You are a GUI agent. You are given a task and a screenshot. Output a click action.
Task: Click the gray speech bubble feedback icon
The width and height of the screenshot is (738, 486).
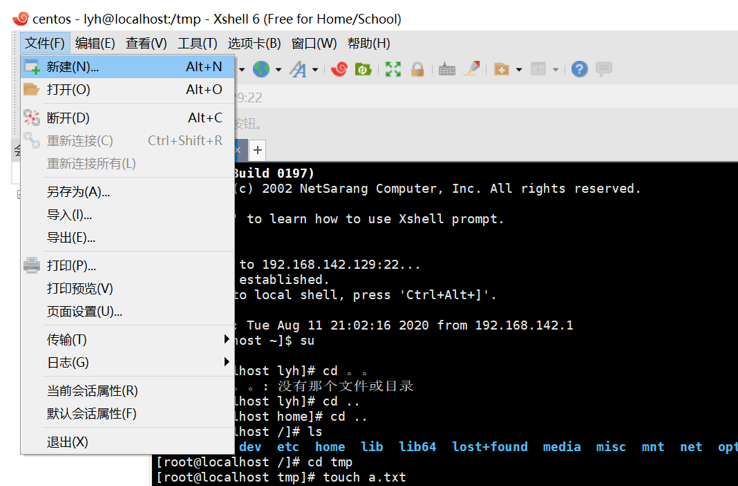(604, 69)
